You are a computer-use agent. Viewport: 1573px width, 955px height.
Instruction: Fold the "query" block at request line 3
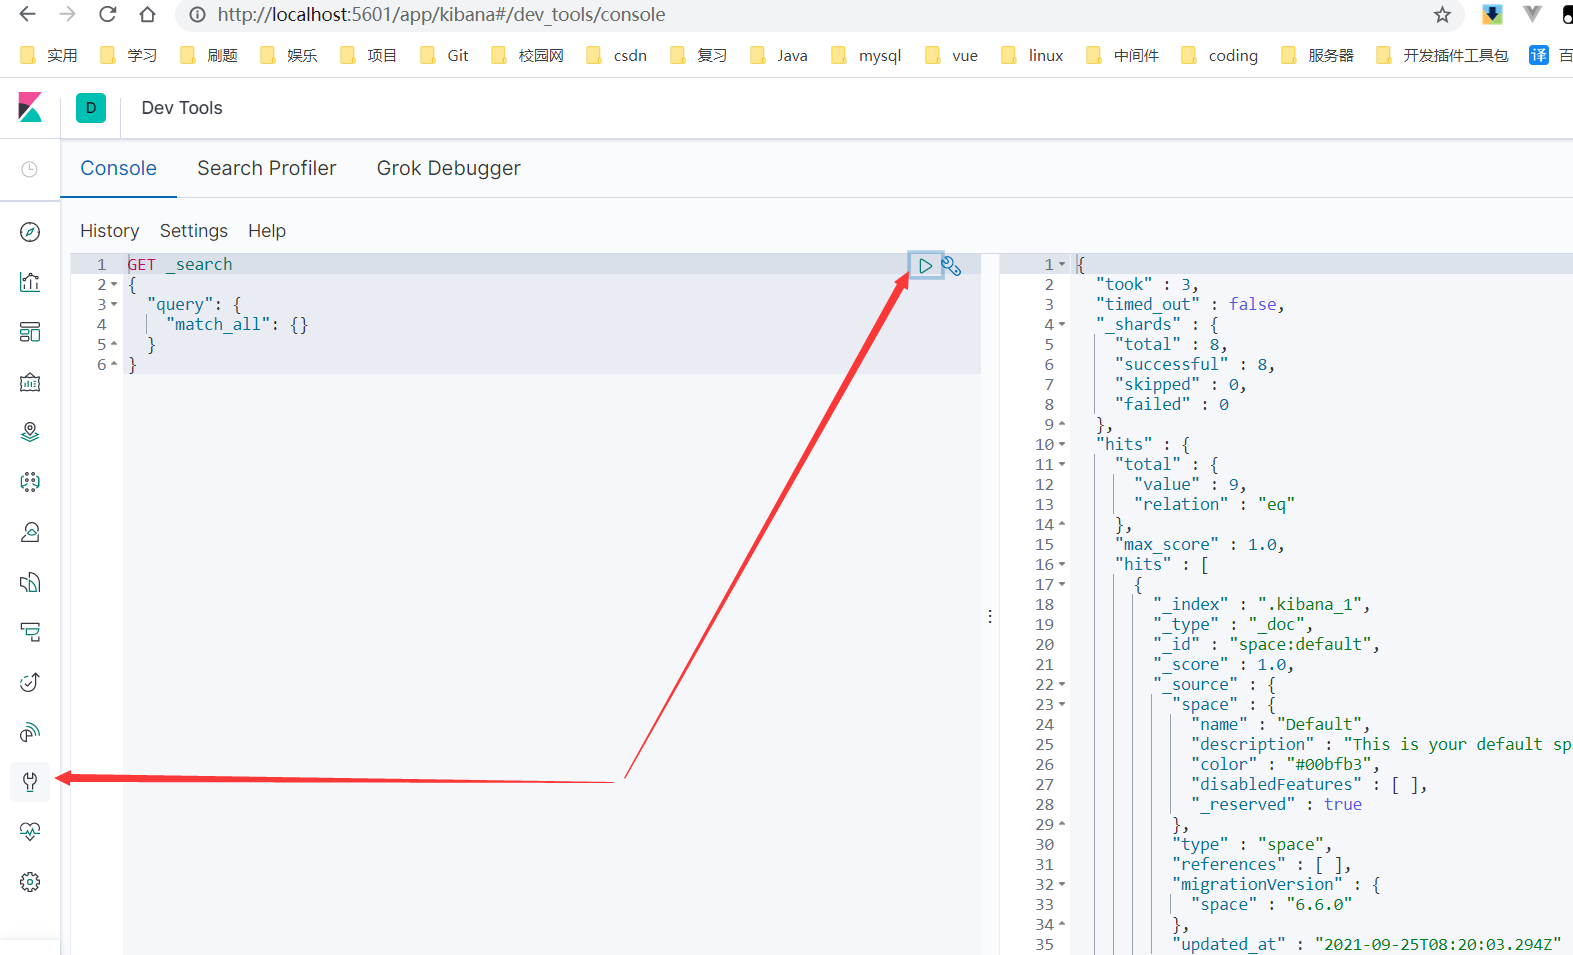[x=113, y=305]
